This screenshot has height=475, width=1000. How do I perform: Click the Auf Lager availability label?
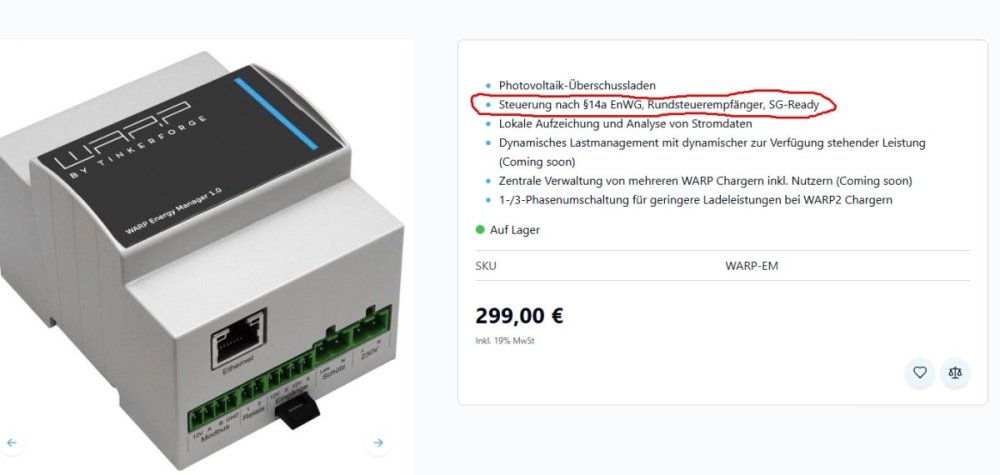click(515, 230)
